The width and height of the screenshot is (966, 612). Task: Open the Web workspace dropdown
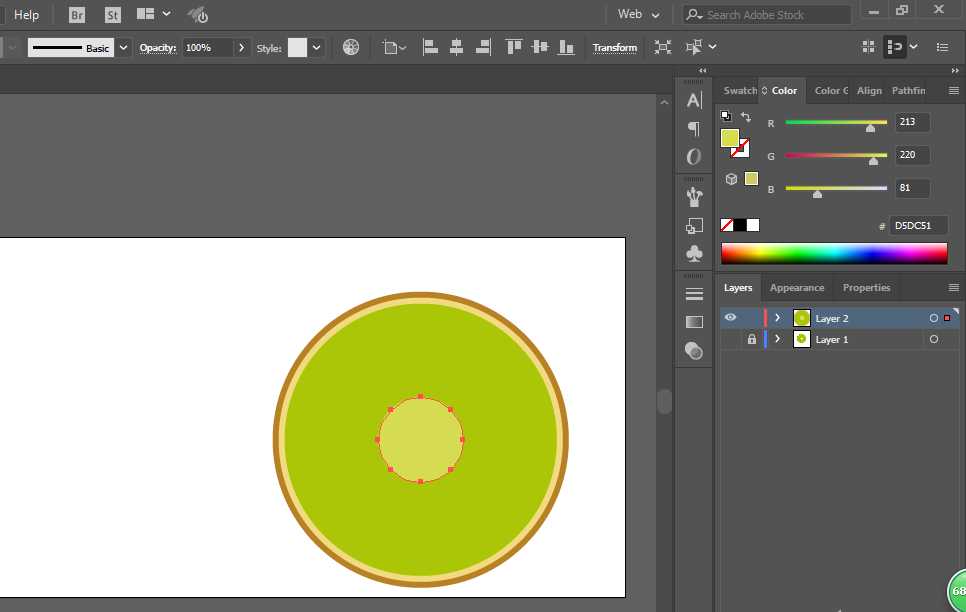click(639, 15)
